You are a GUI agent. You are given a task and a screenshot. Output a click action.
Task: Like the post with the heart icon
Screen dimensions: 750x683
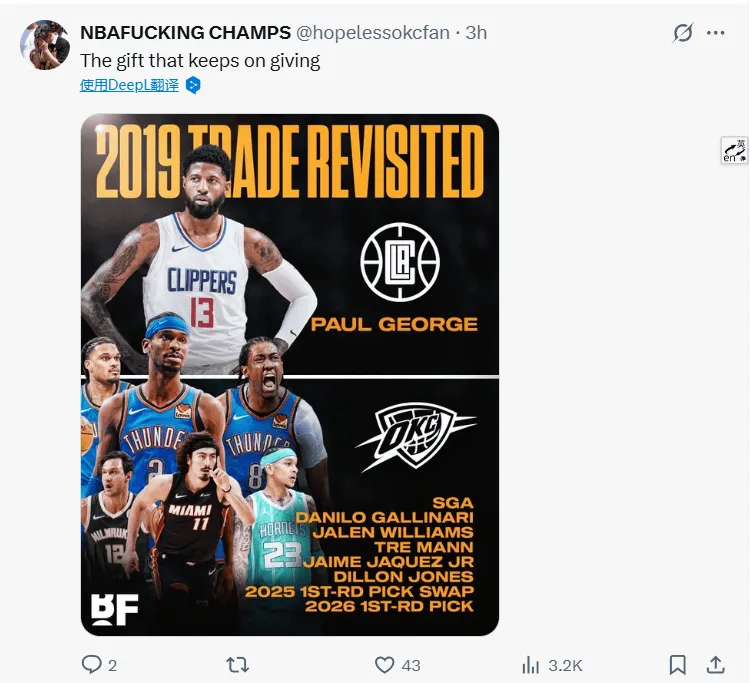tap(384, 664)
